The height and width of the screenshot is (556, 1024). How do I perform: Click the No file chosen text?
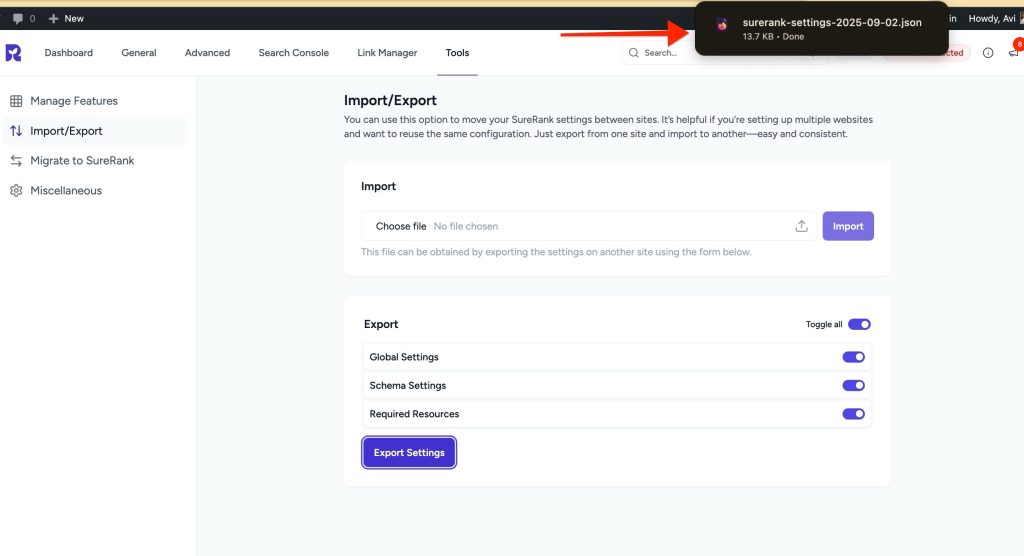point(466,226)
